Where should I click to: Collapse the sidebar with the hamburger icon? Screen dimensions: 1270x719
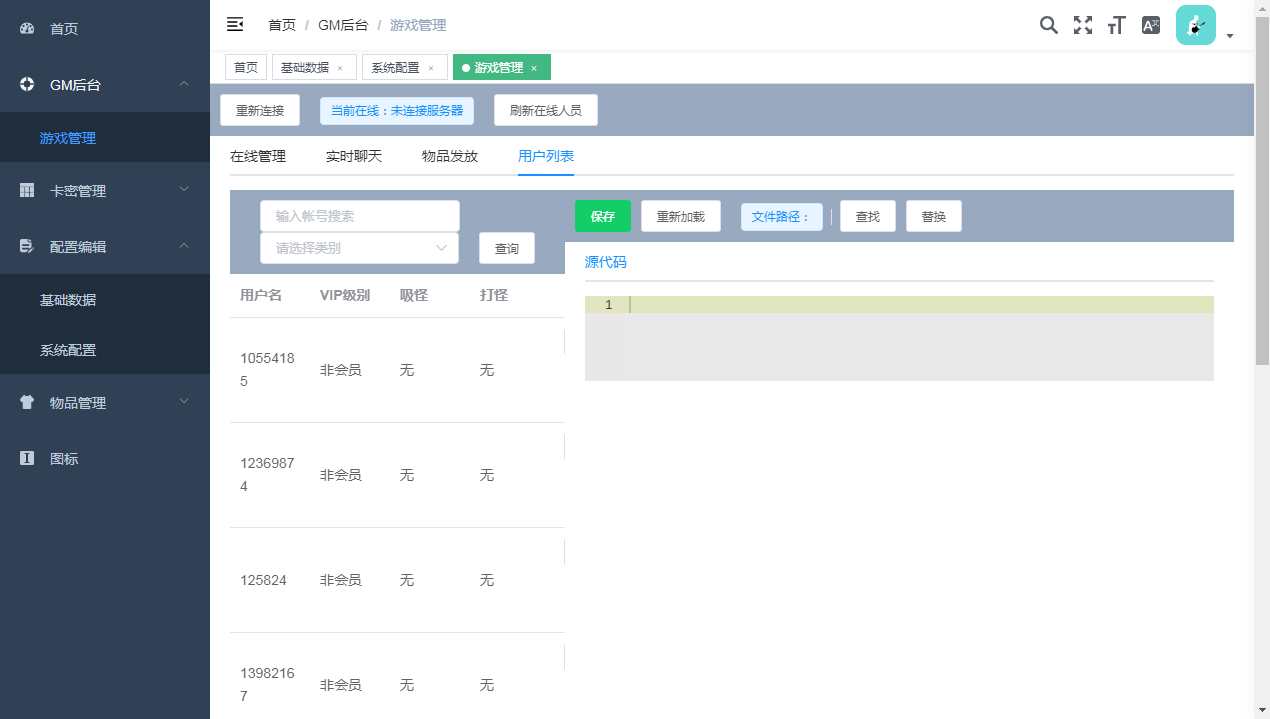[234, 24]
